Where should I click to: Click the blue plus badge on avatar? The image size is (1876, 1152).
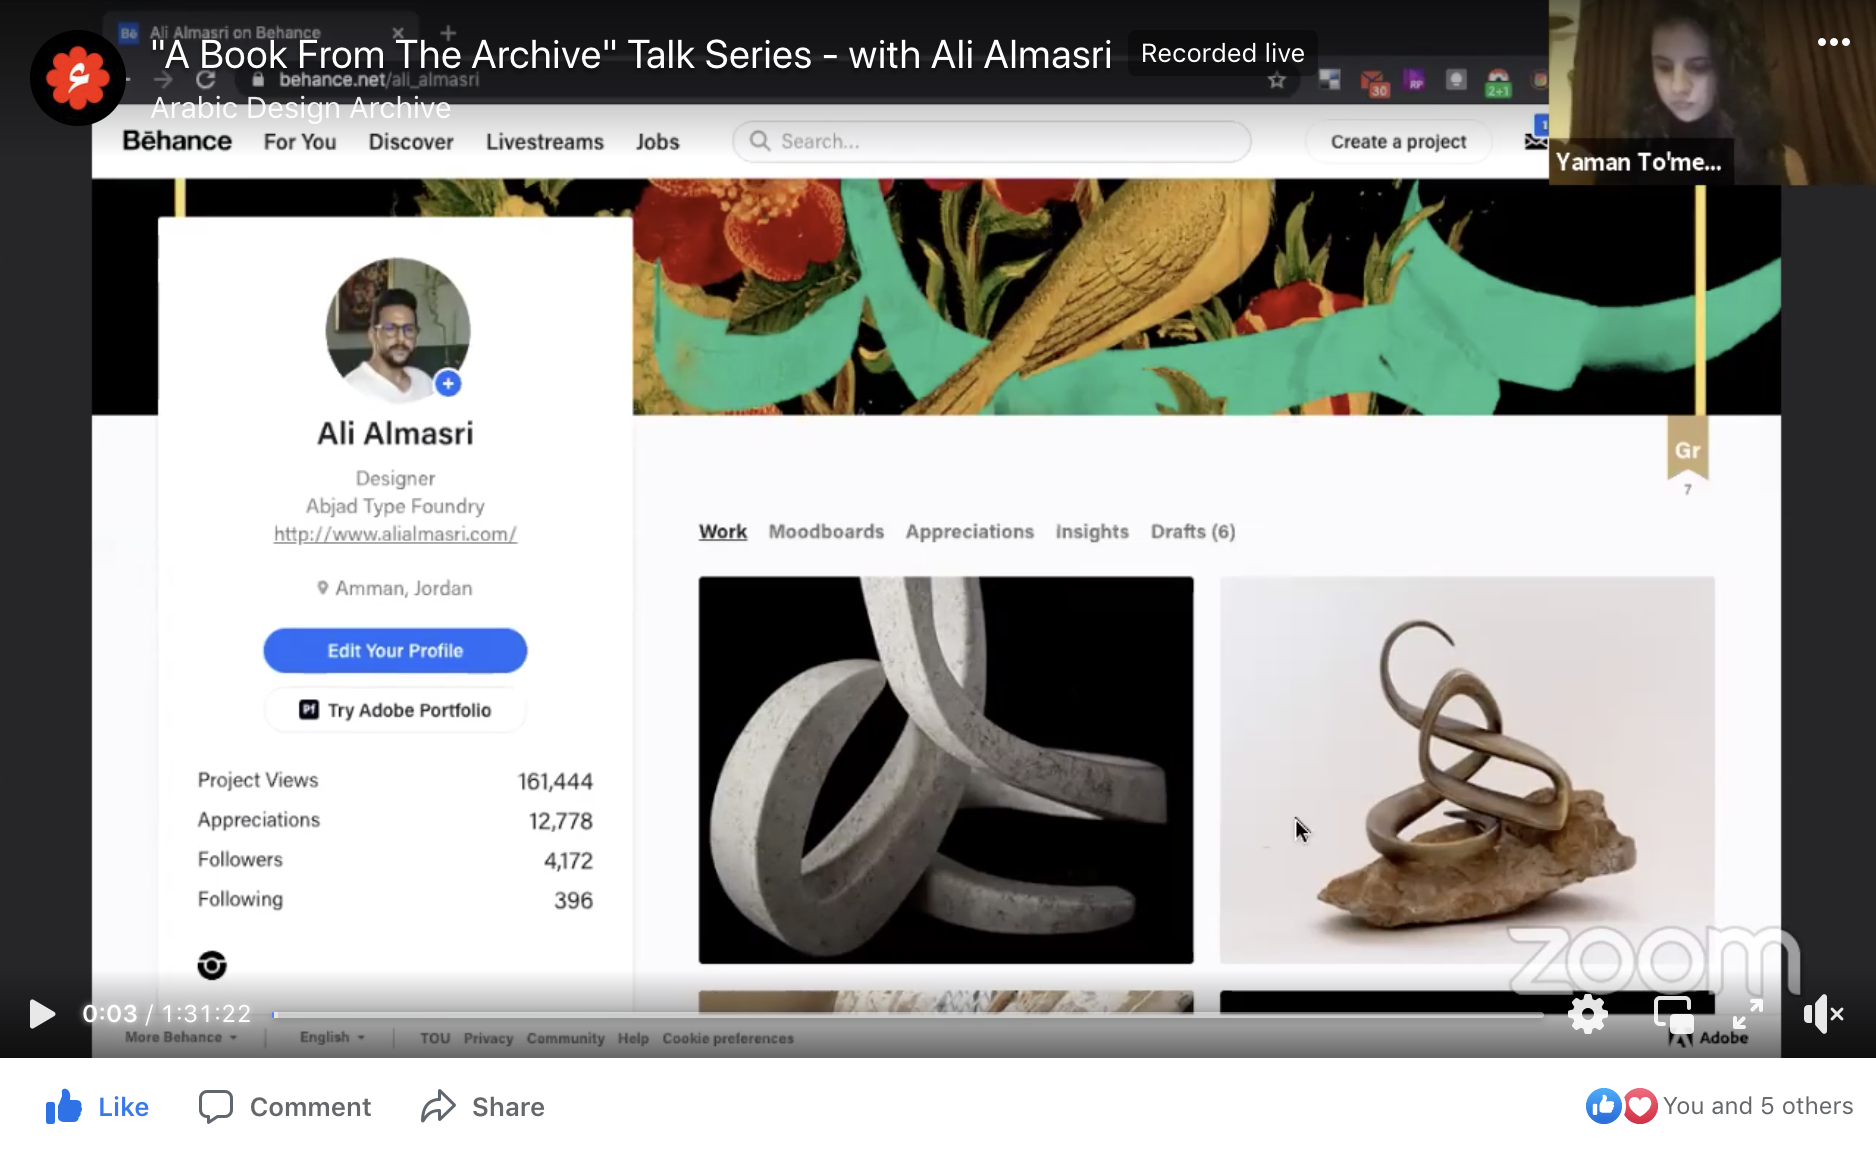448,383
